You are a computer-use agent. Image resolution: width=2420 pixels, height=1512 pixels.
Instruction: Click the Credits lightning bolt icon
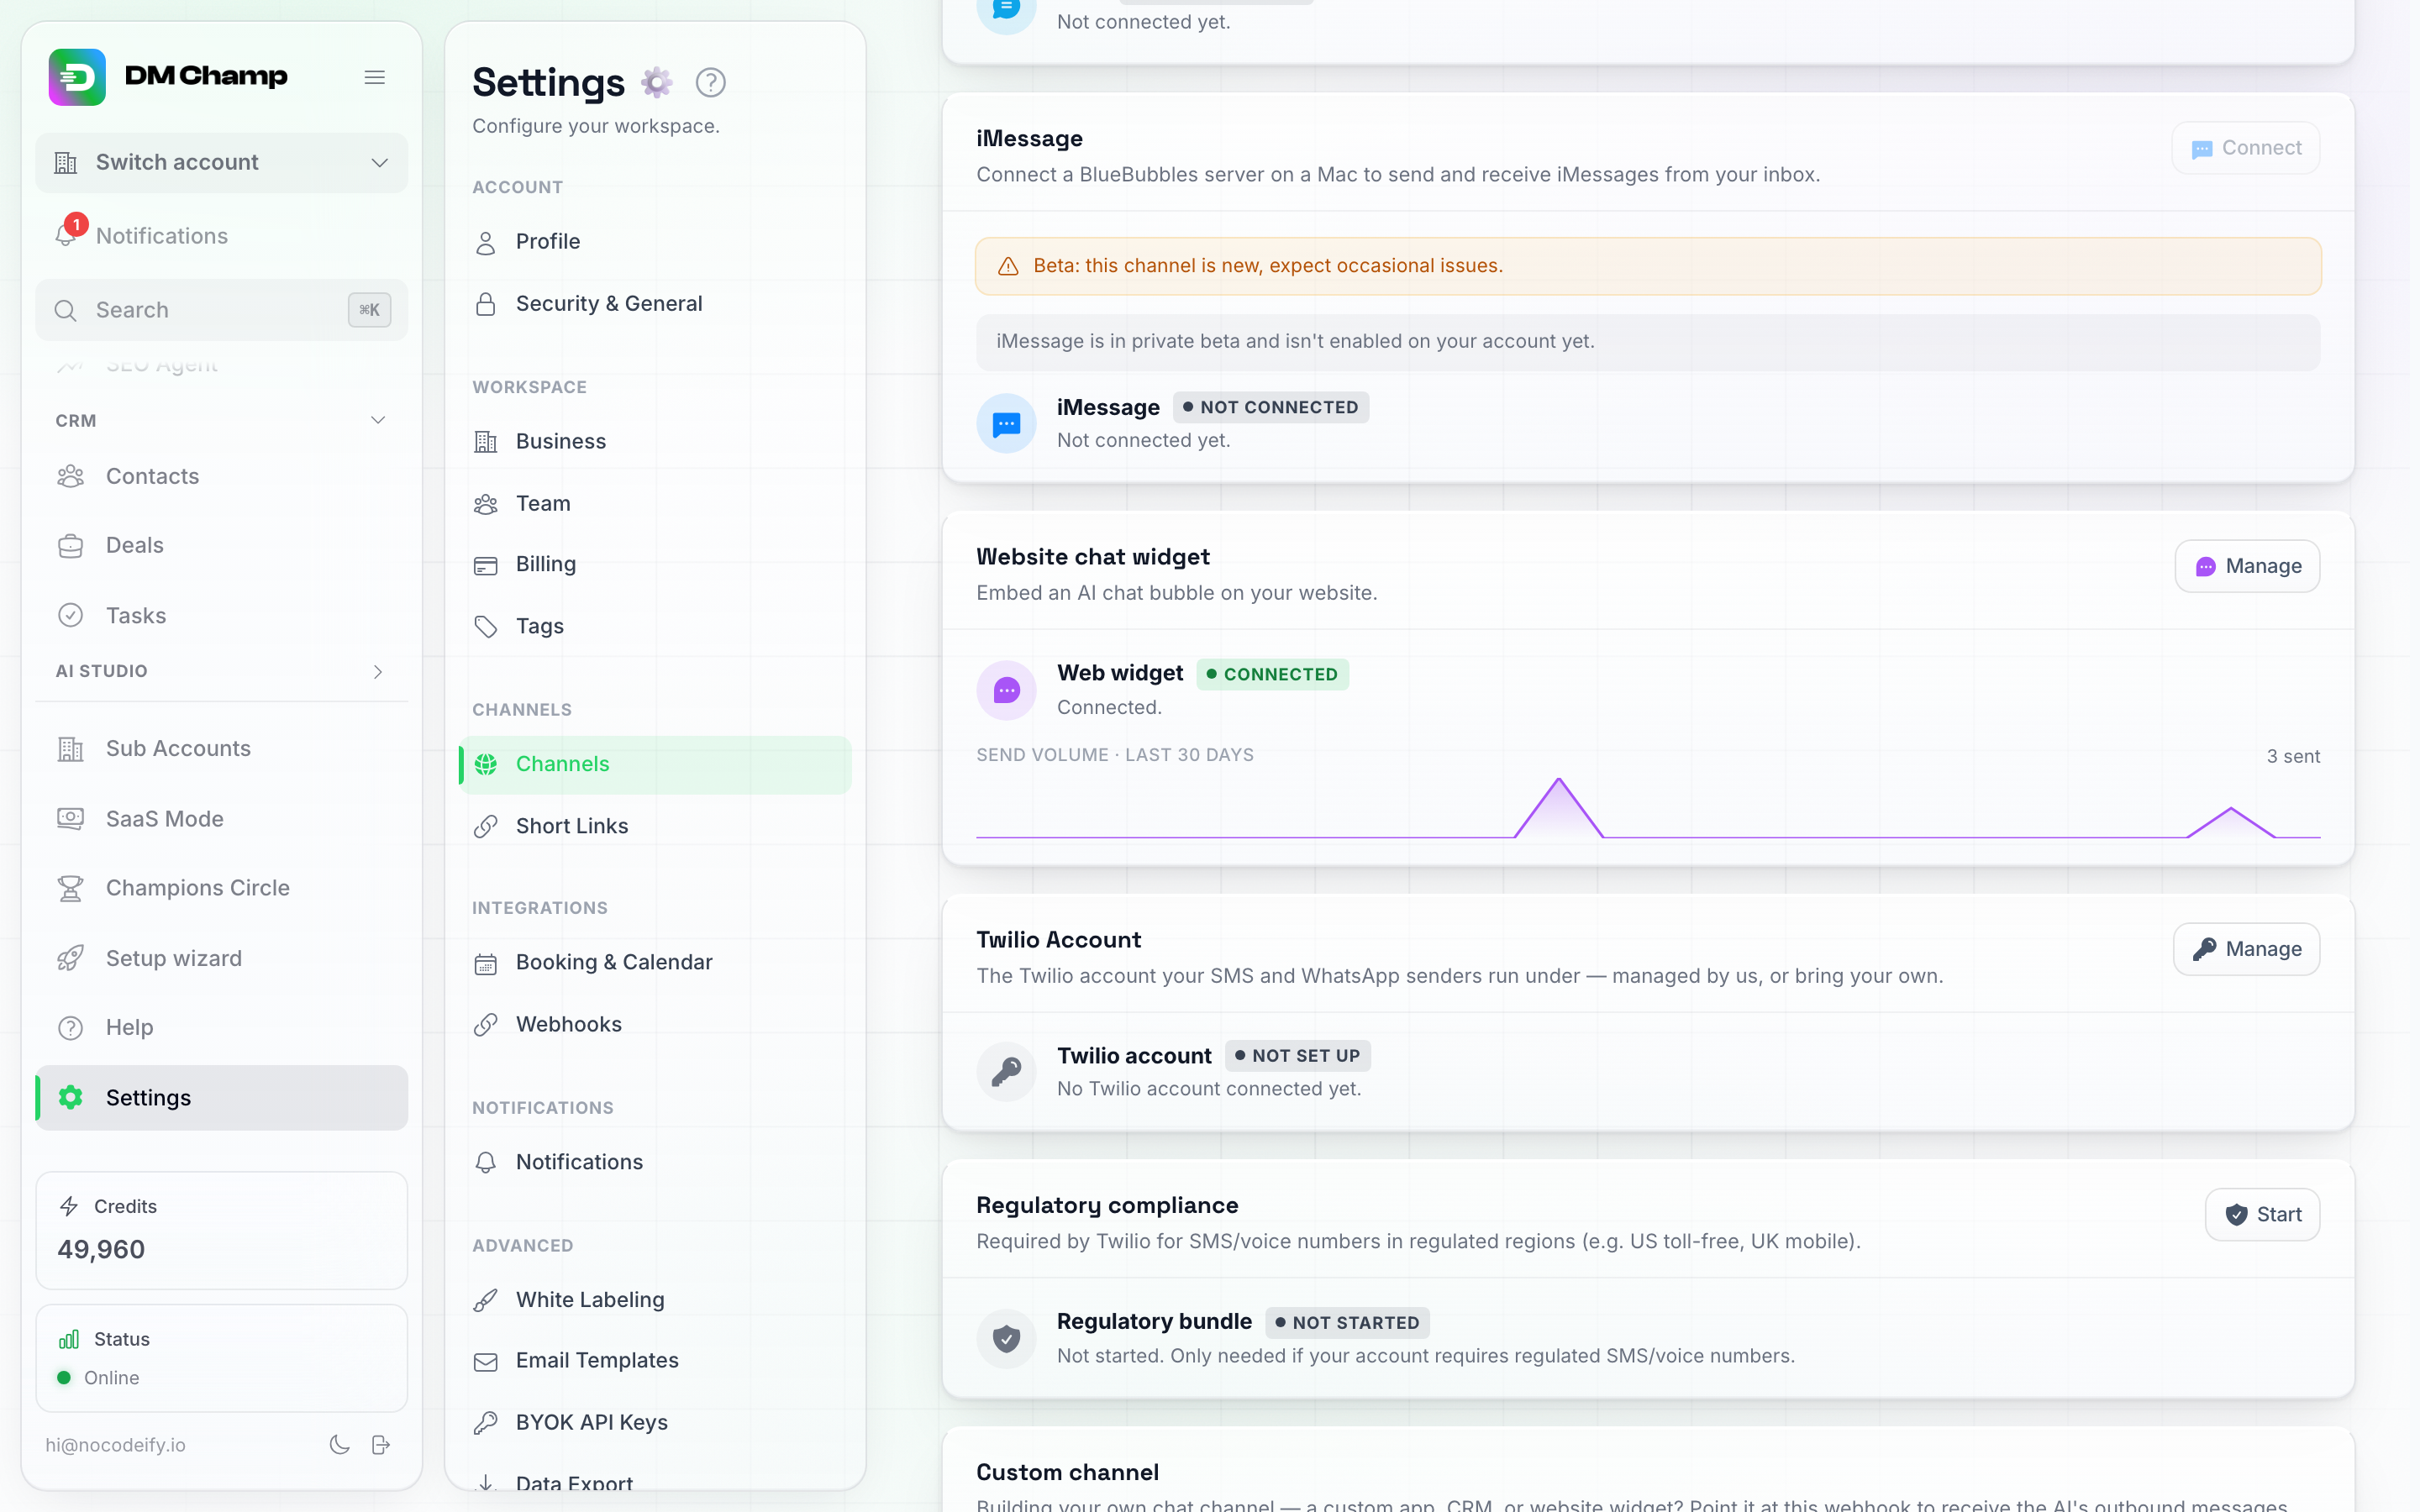click(x=69, y=1206)
